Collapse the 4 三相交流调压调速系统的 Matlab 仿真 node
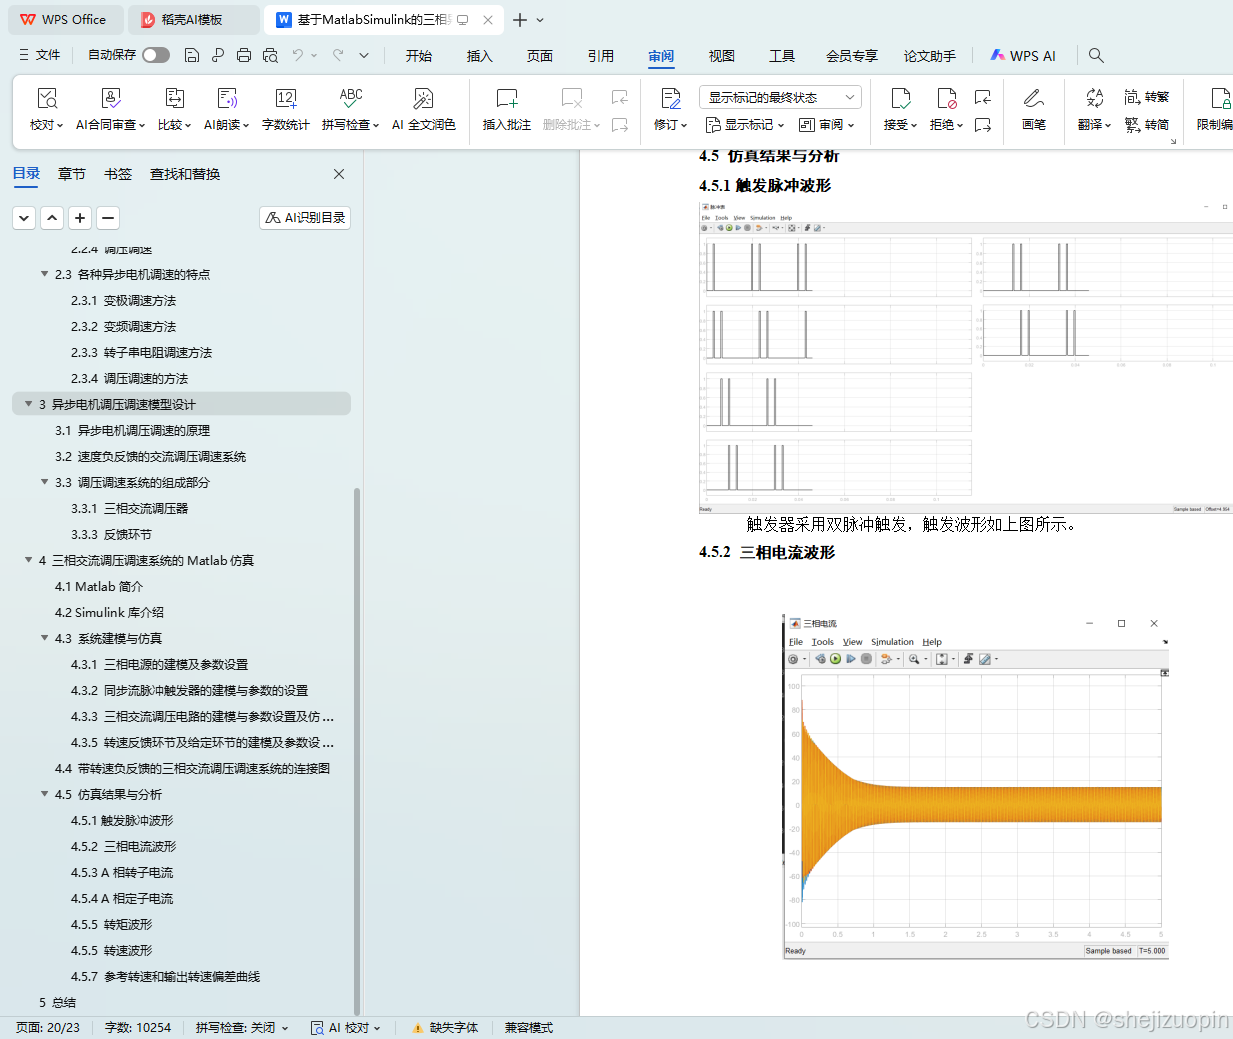The height and width of the screenshot is (1039, 1233). point(28,560)
